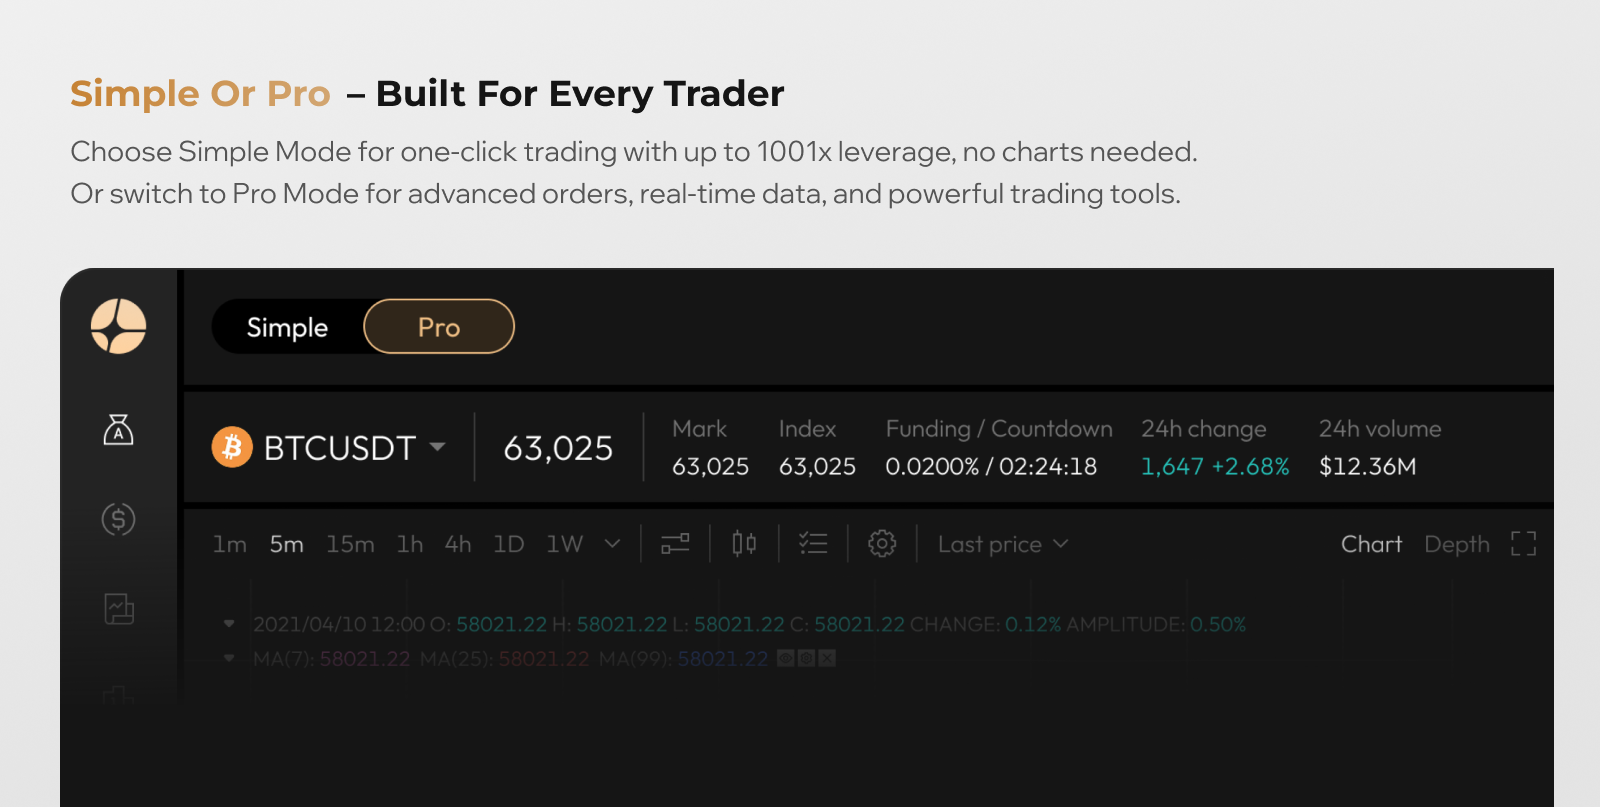The height and width of the screenshot is (807, 1600).
Task: Open the checklist icon in the chart toolbar
Action: click(x=813, y=544)
